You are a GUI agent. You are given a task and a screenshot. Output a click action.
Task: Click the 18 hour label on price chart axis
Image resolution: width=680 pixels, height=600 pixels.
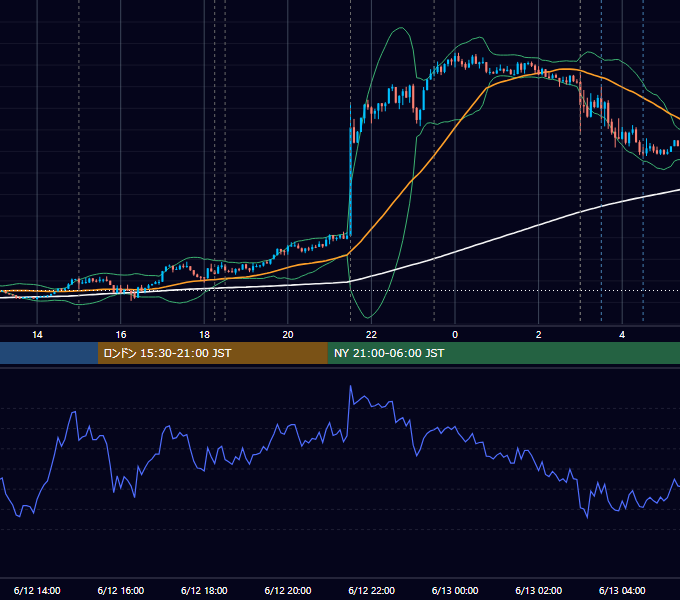[204, 335]
